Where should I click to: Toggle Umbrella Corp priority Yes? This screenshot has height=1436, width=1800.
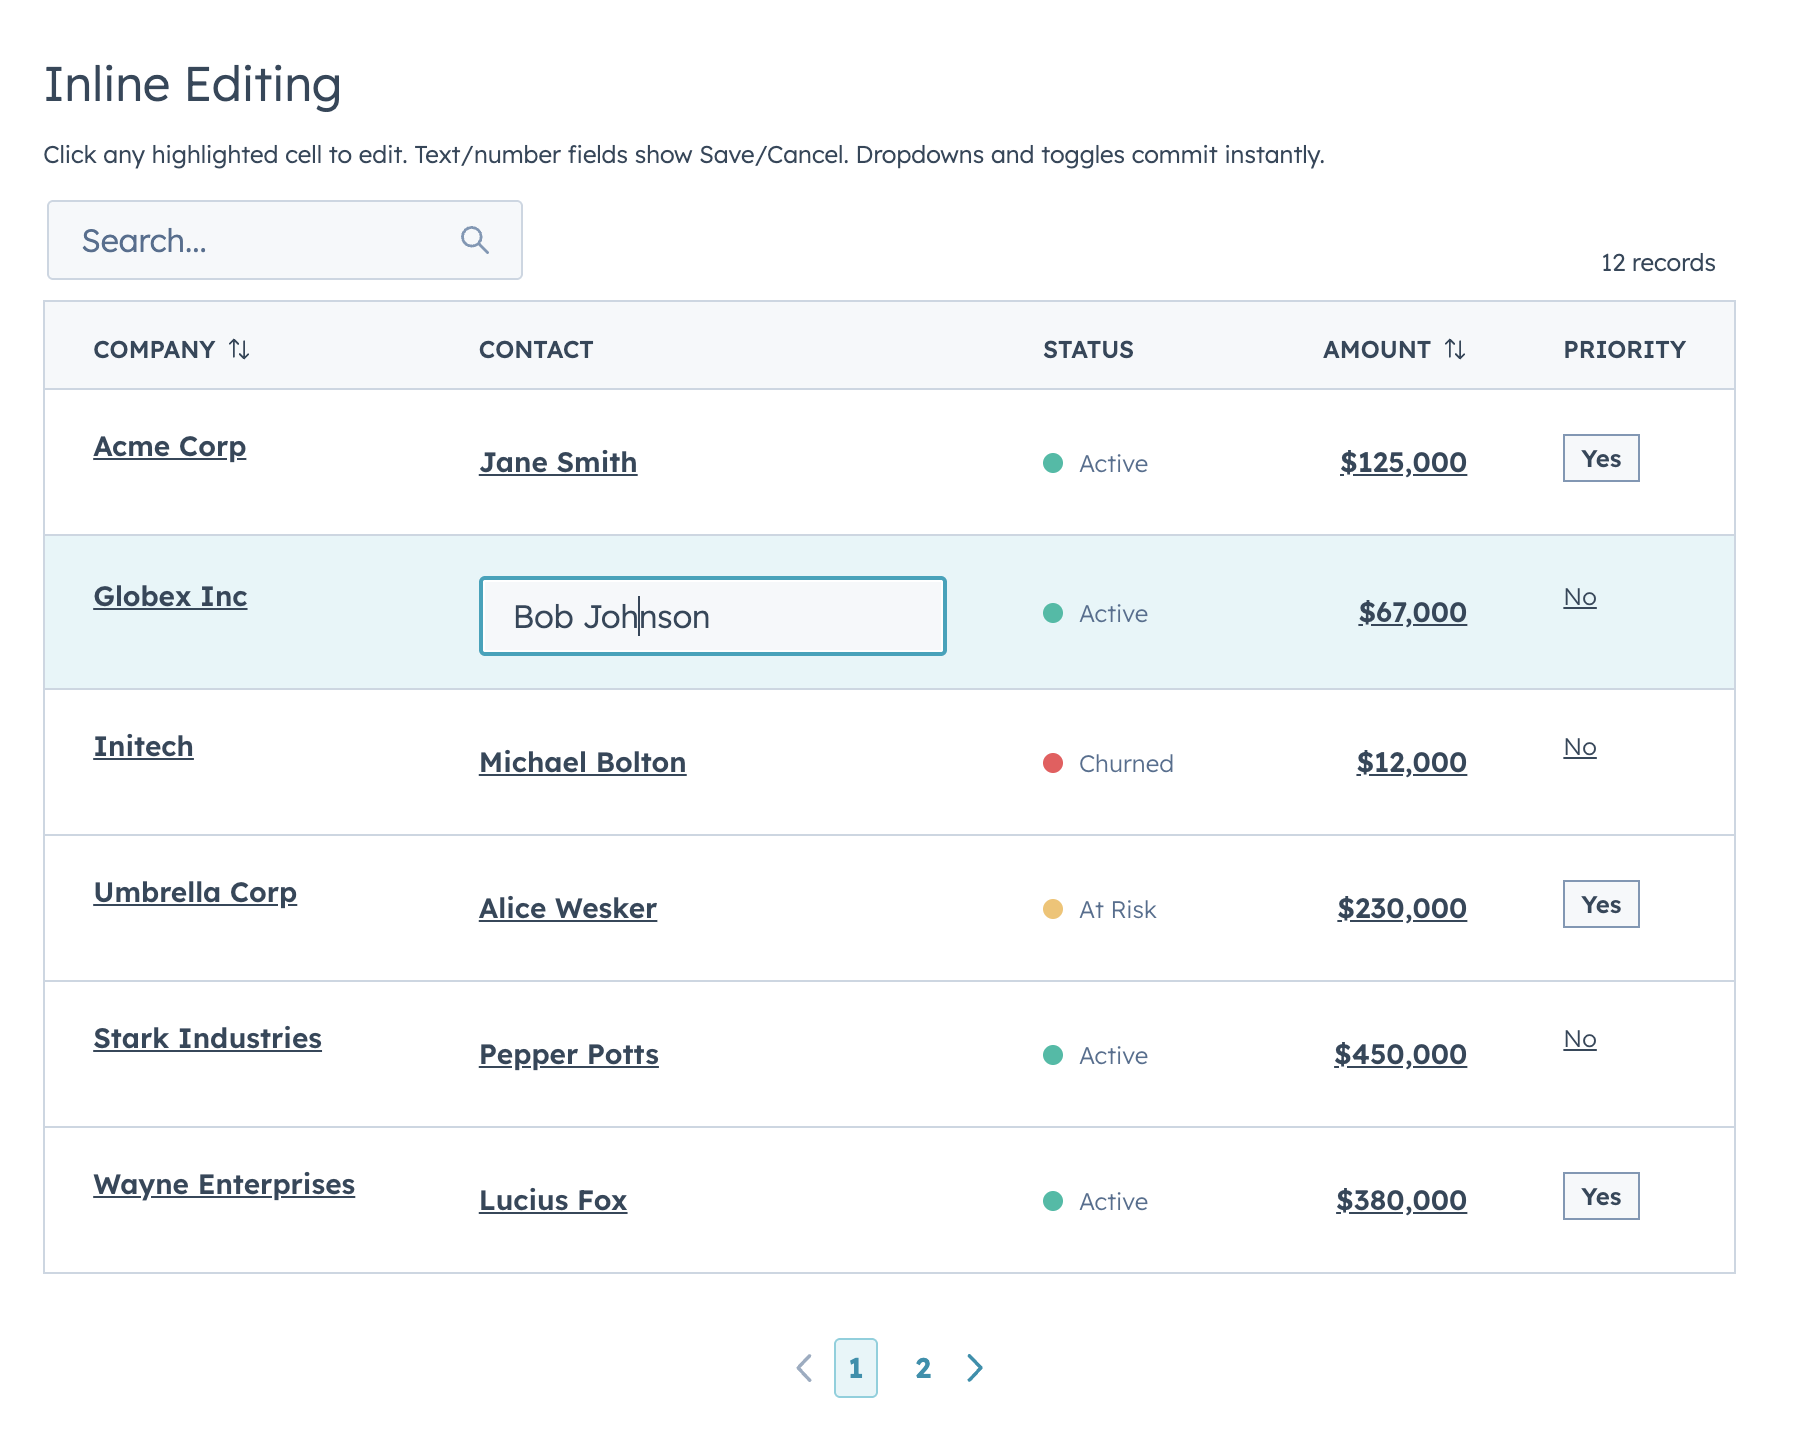pos(1601,904)
